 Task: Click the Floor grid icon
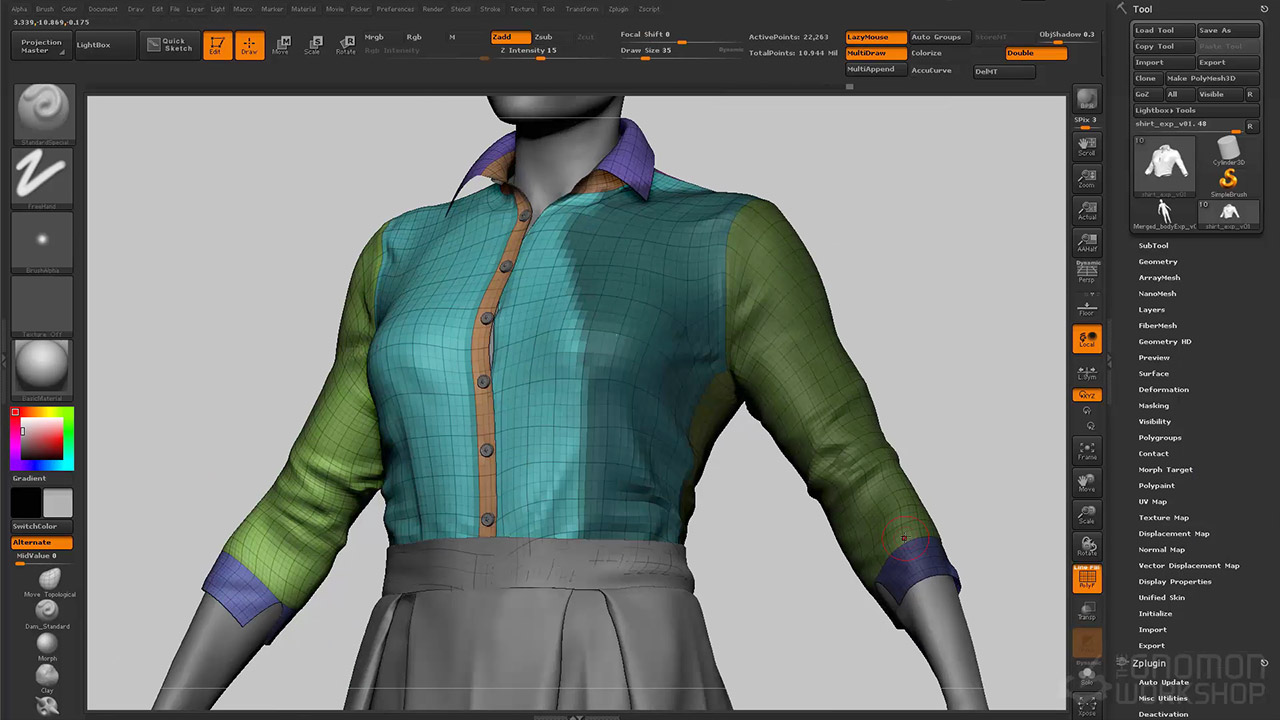(1086, 306)
